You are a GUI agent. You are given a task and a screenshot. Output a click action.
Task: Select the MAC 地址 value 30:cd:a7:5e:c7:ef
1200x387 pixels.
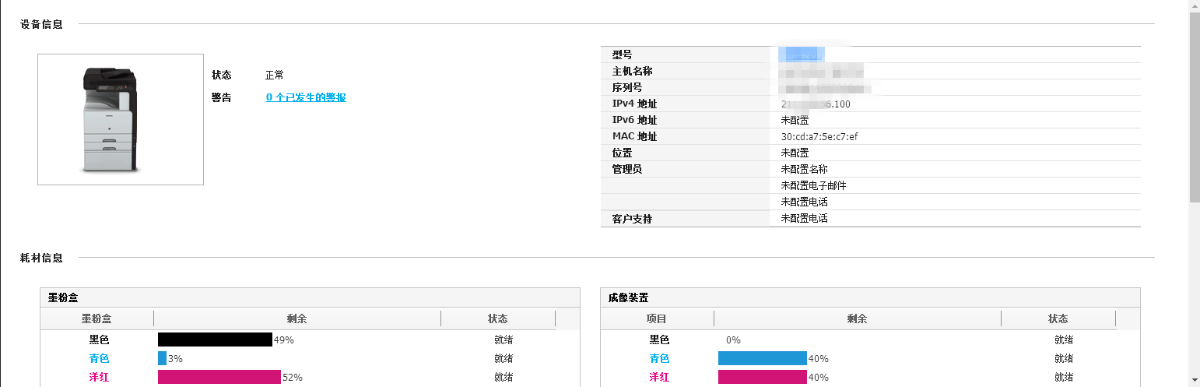click(819, 136)
